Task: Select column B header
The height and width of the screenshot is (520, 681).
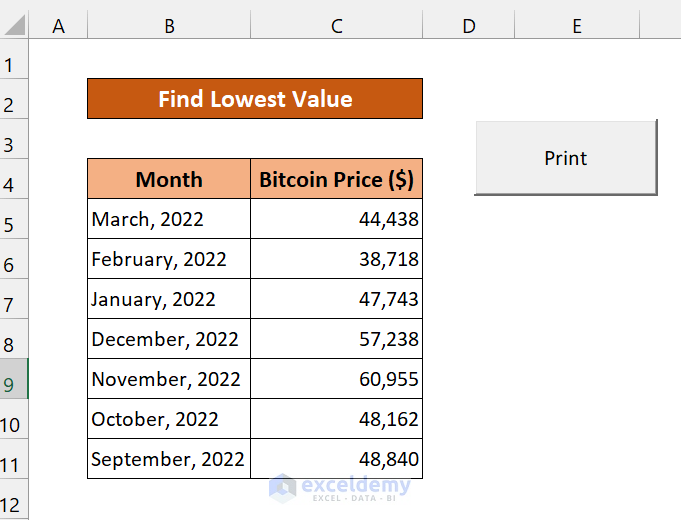Action: pos(169,26)
